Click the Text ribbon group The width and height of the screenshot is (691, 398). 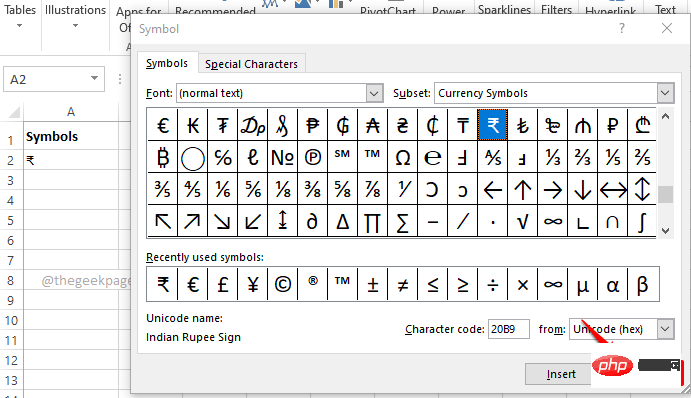[x=665, y=10]
